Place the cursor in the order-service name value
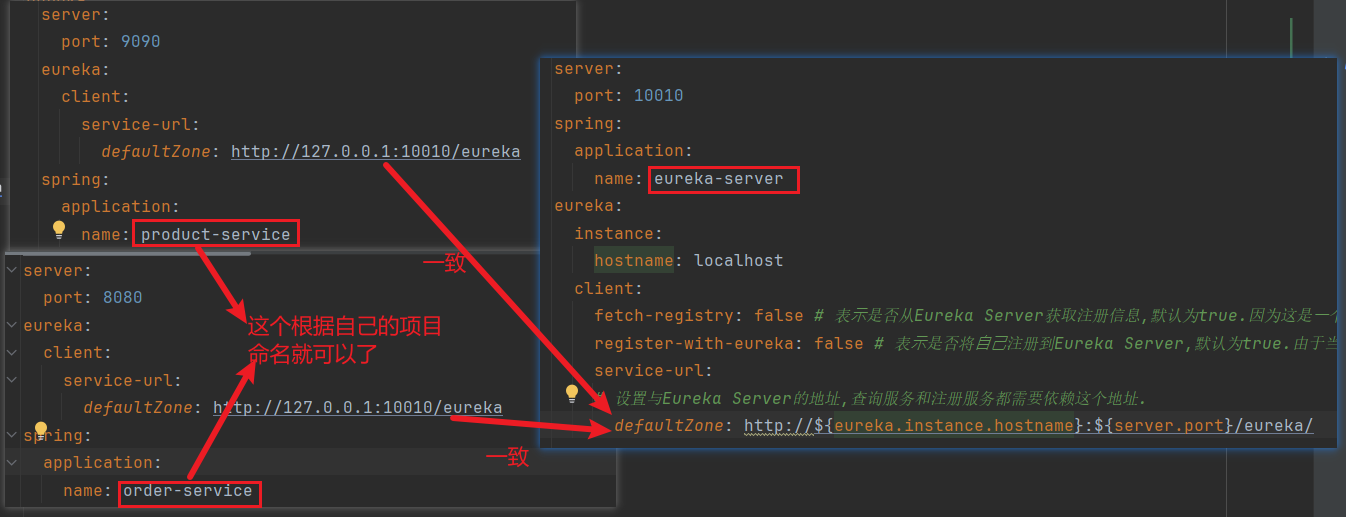1346x517 pixels. pyautogui.click(x=188, y=491)
